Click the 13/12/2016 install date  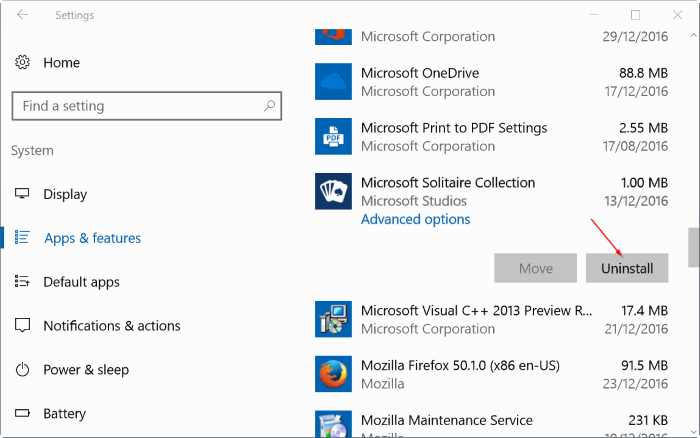tap(636, 201)
